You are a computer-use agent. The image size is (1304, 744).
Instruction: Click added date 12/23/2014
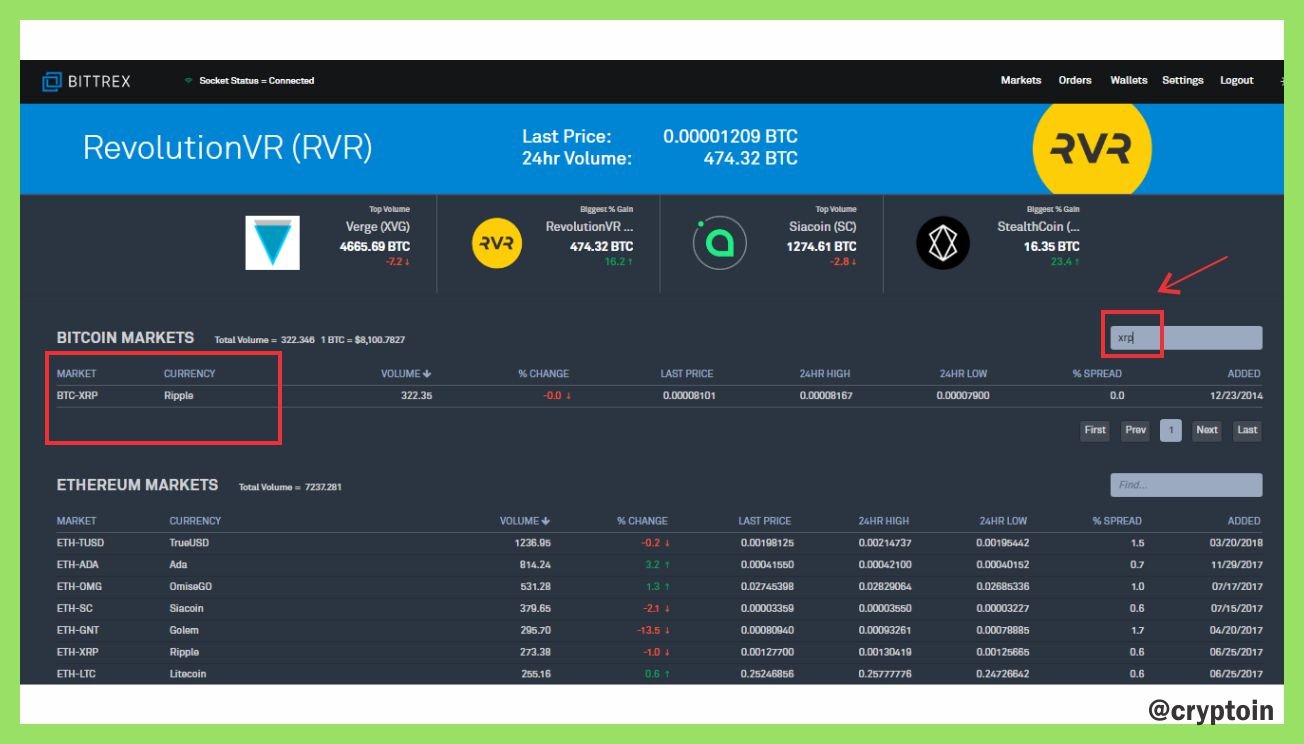point(1235,396)
